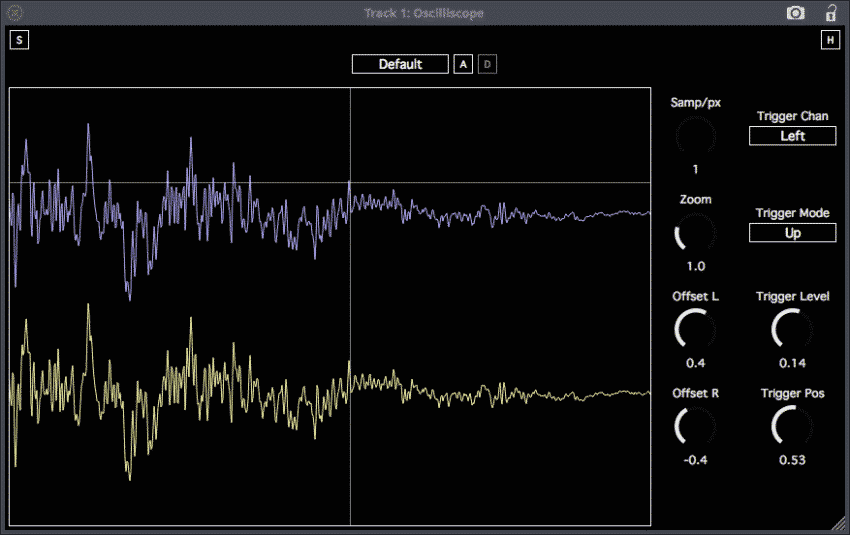
Task: Open the Default preset selector
Action: click(400, 64)
